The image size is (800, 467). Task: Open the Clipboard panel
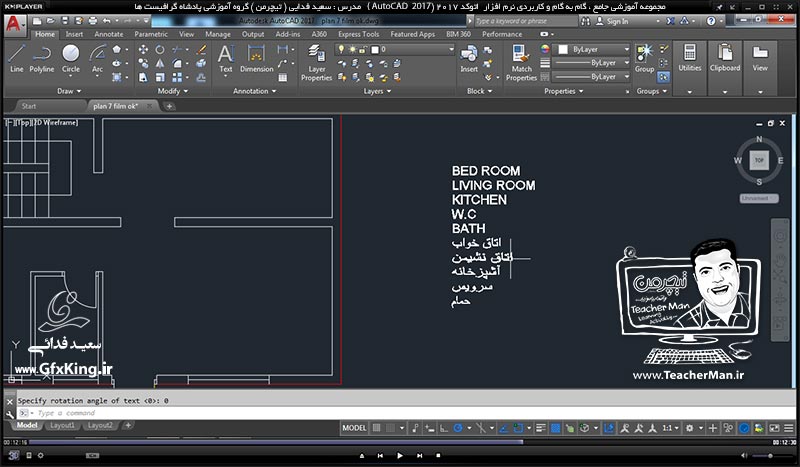[724, 57]
